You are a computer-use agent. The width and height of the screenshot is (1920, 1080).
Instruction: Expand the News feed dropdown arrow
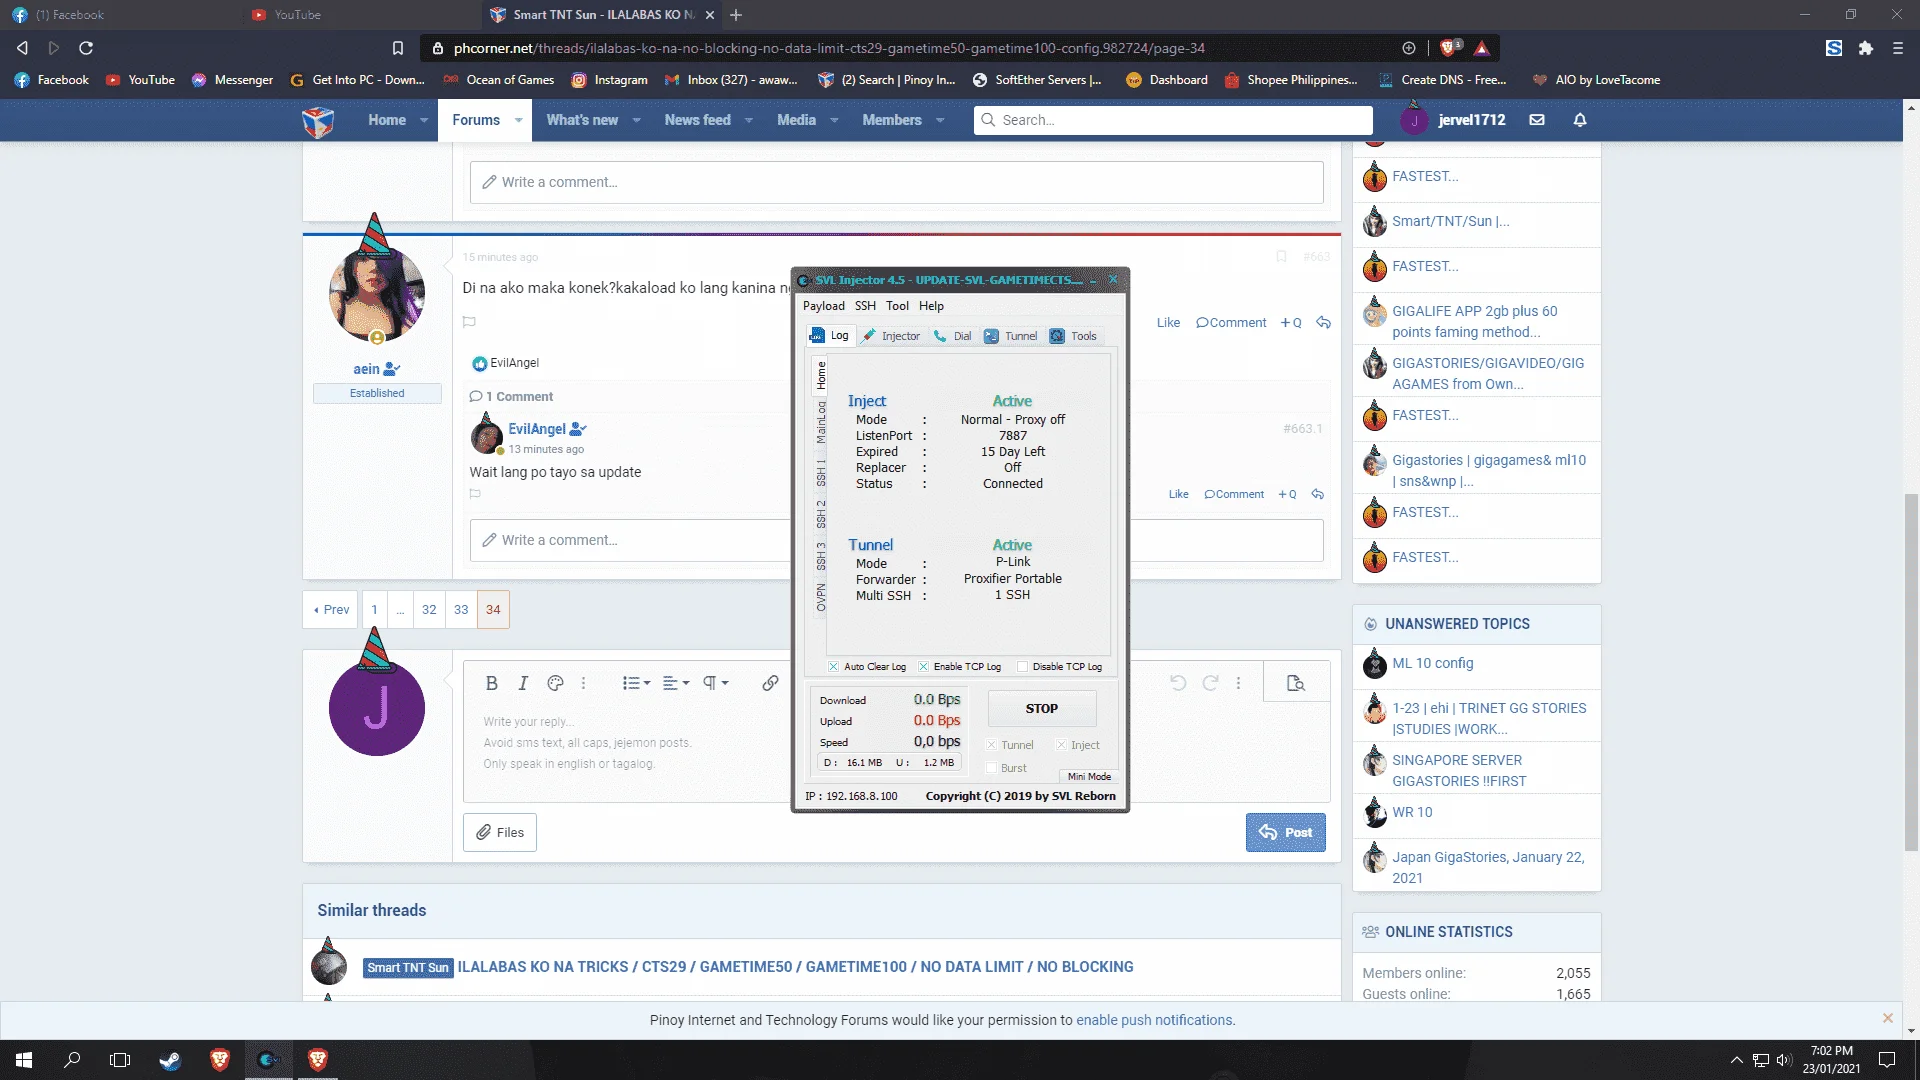[748, 120]
